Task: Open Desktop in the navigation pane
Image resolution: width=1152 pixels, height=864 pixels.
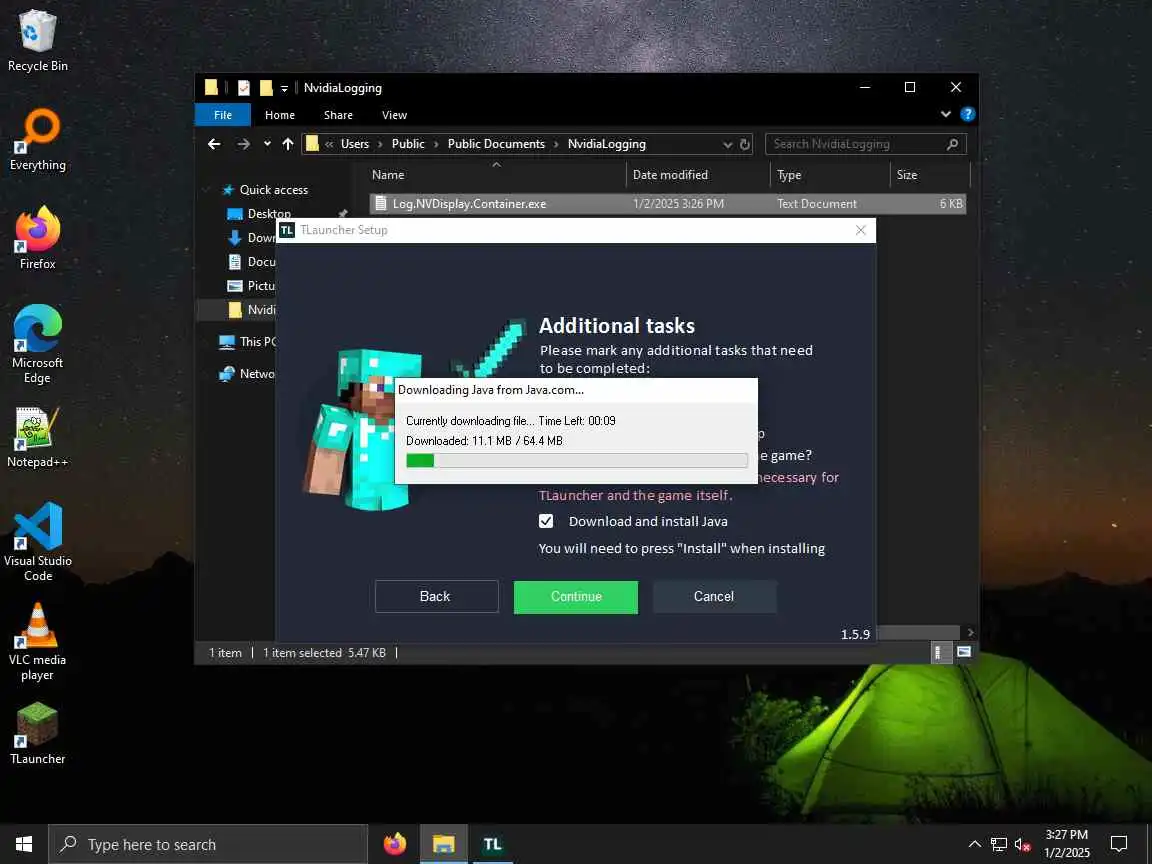Action: point(268,214)
